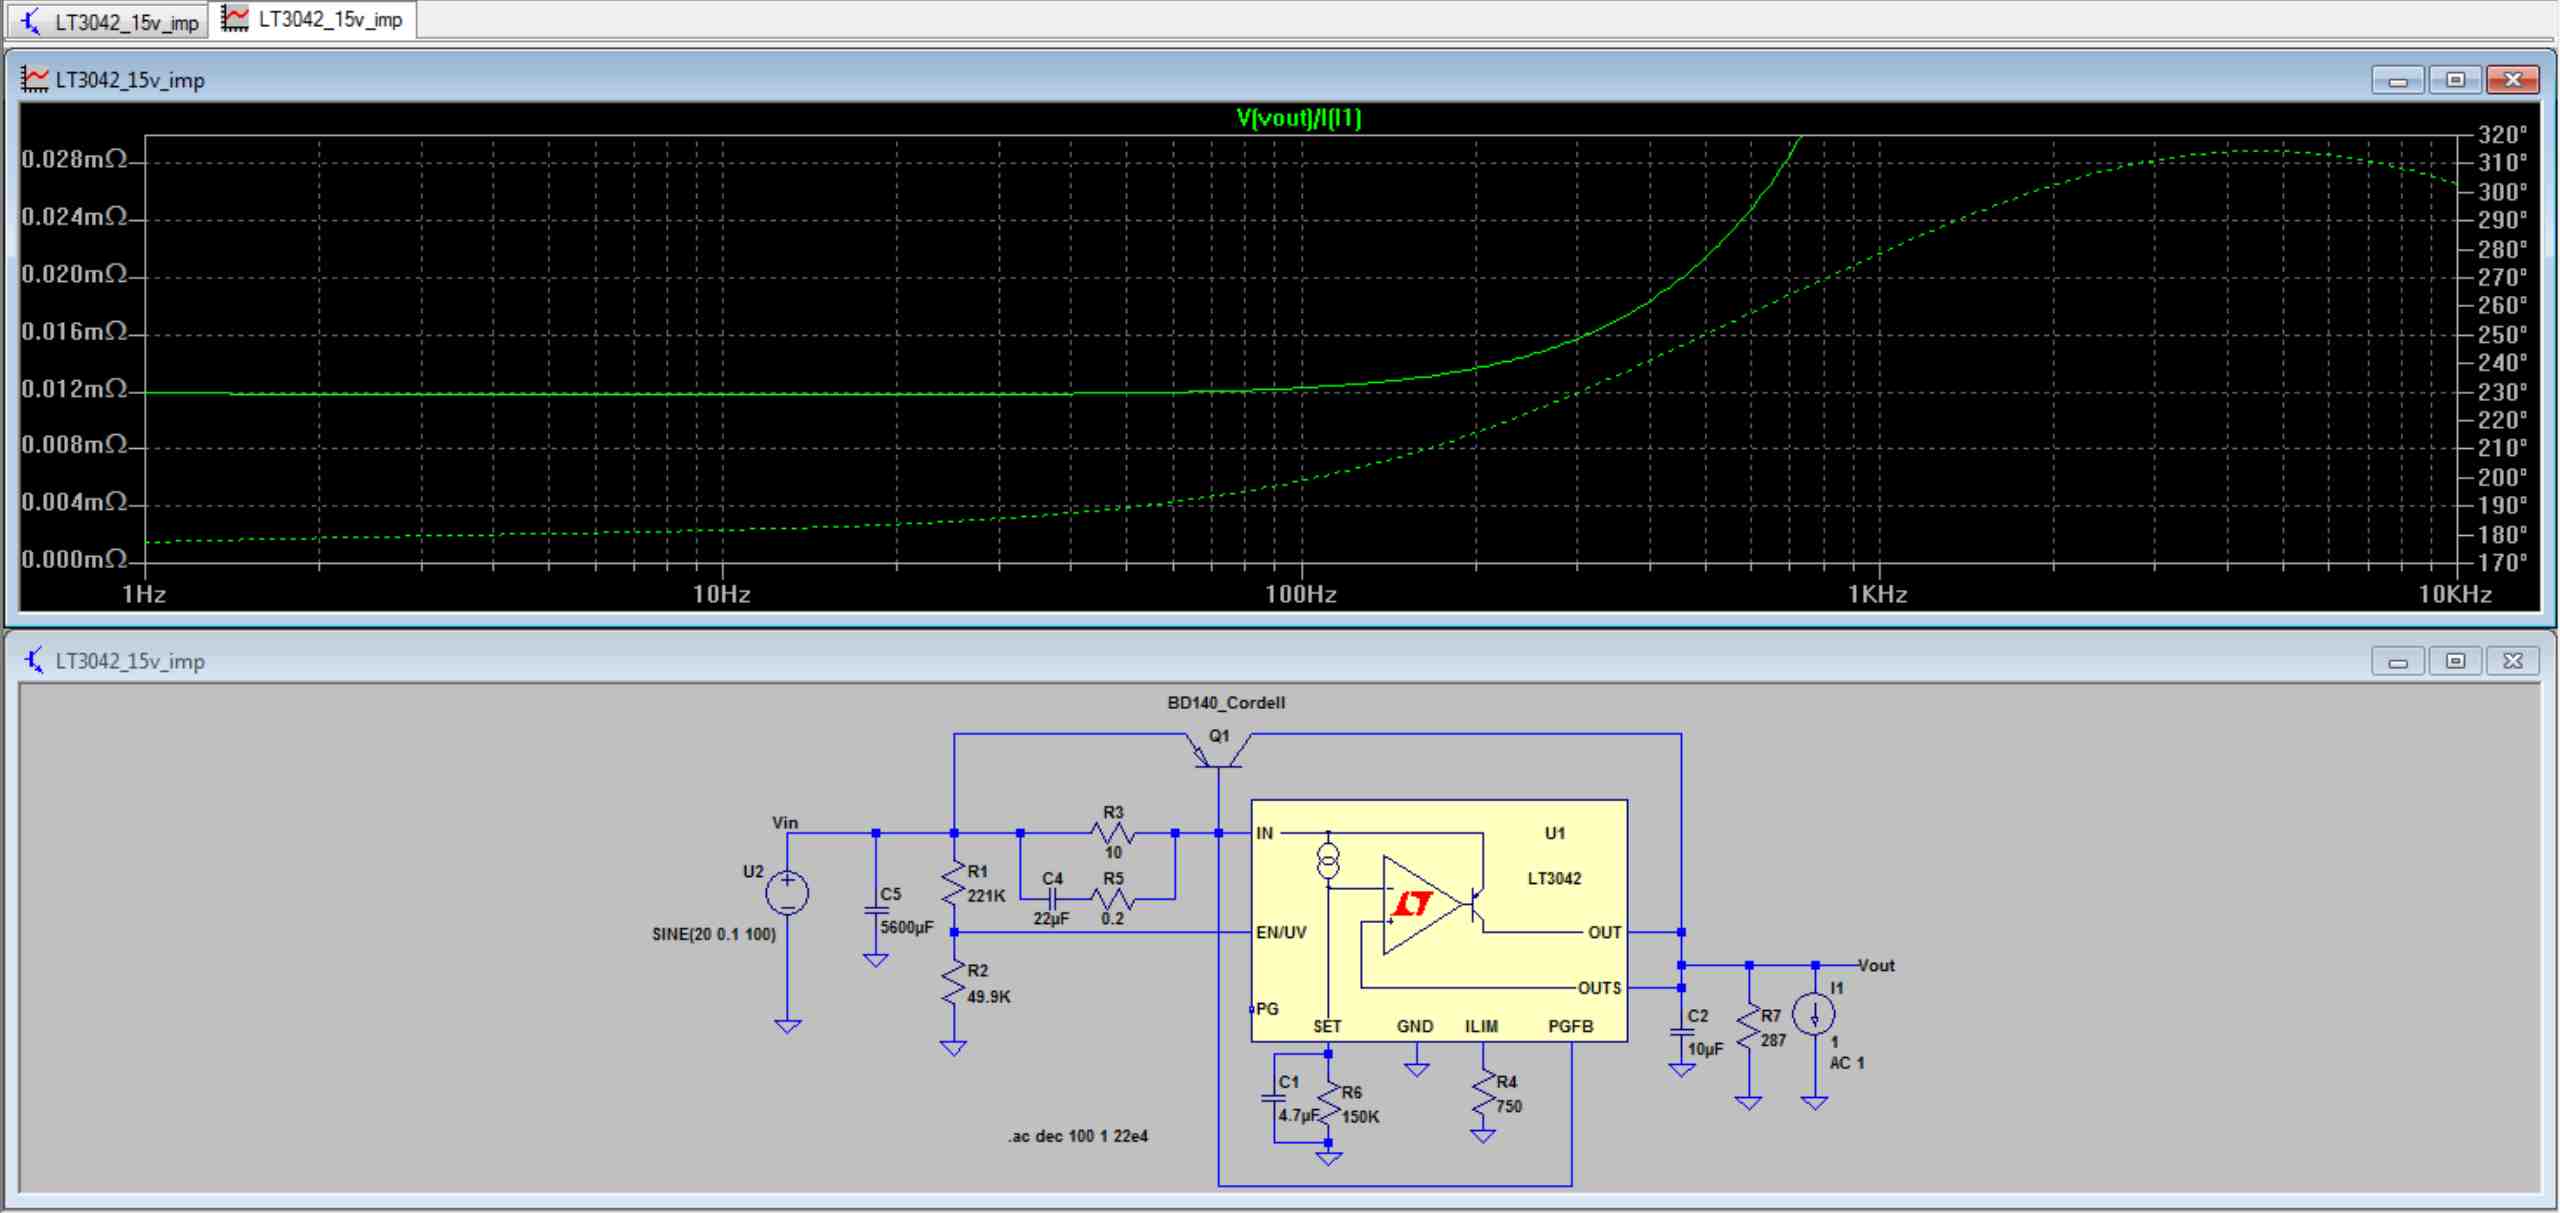Select resistor R4 symbol
Screen dimensions: 2560x1213
tap(1483, 1093)
